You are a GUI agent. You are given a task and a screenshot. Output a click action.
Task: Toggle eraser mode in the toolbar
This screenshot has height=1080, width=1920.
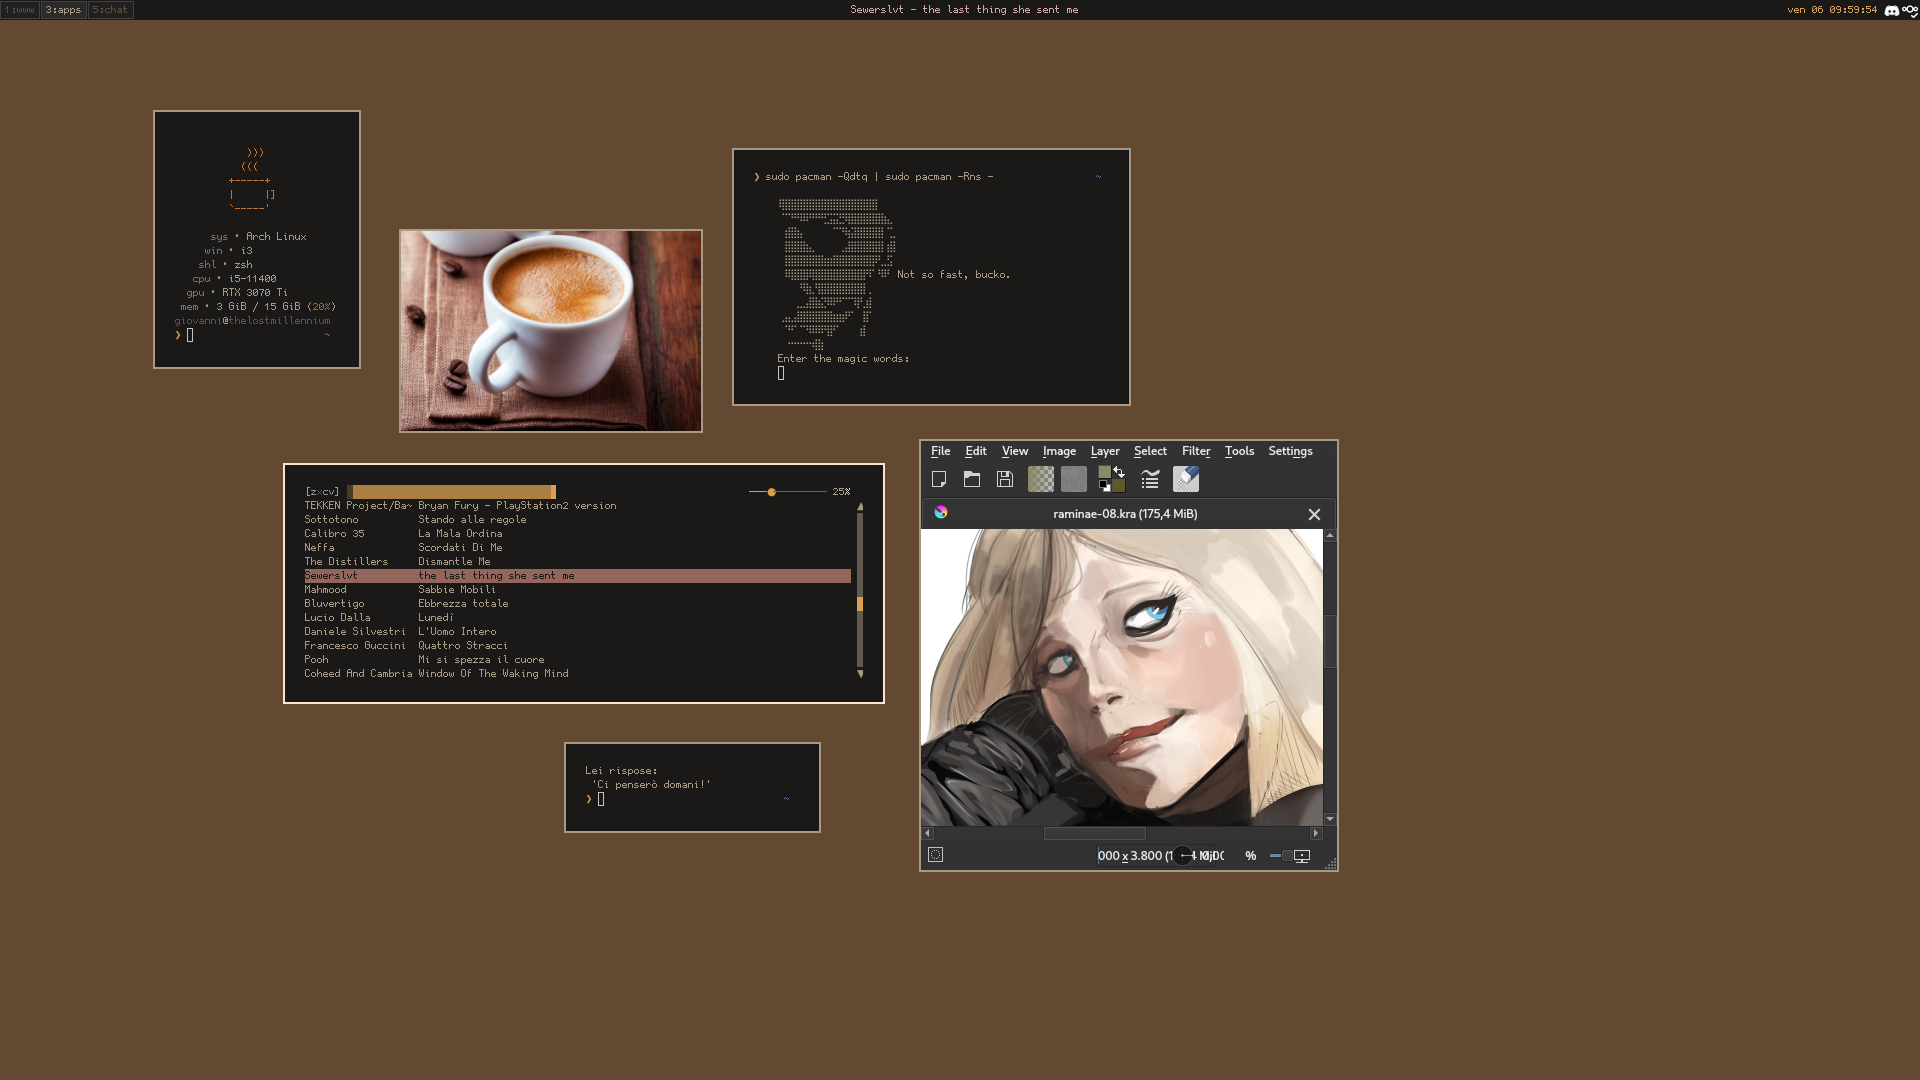tap(1186, 480)
